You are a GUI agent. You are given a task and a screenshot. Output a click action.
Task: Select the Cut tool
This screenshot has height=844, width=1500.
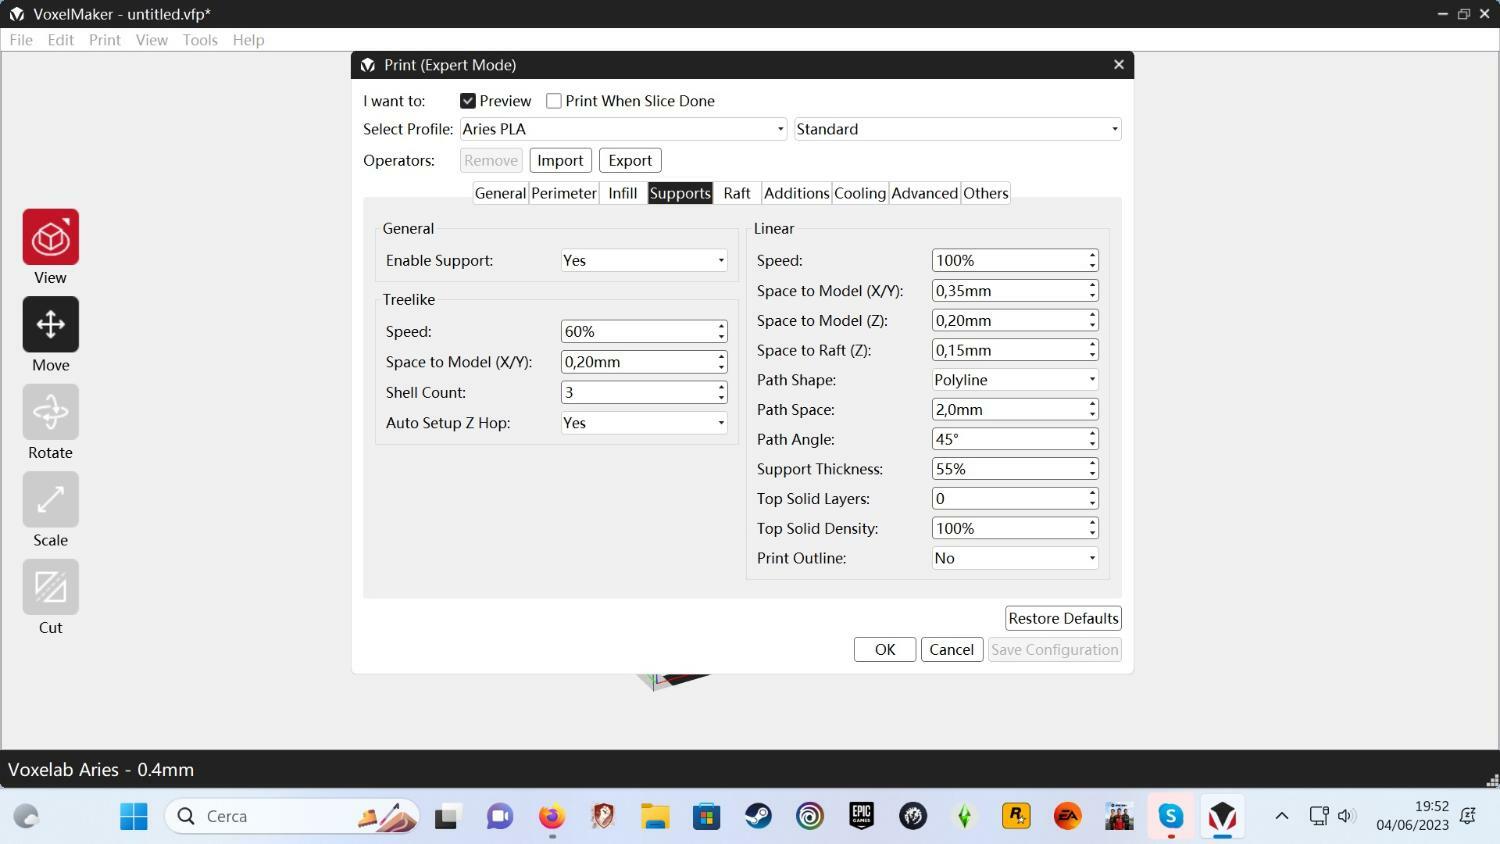51,587
